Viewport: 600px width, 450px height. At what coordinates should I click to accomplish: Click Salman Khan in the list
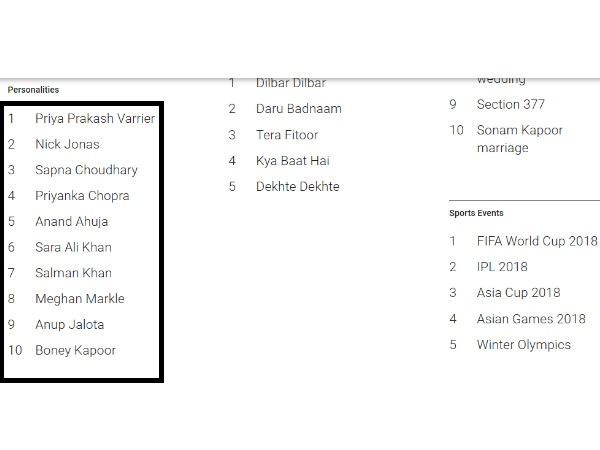(x=73, y=273)
